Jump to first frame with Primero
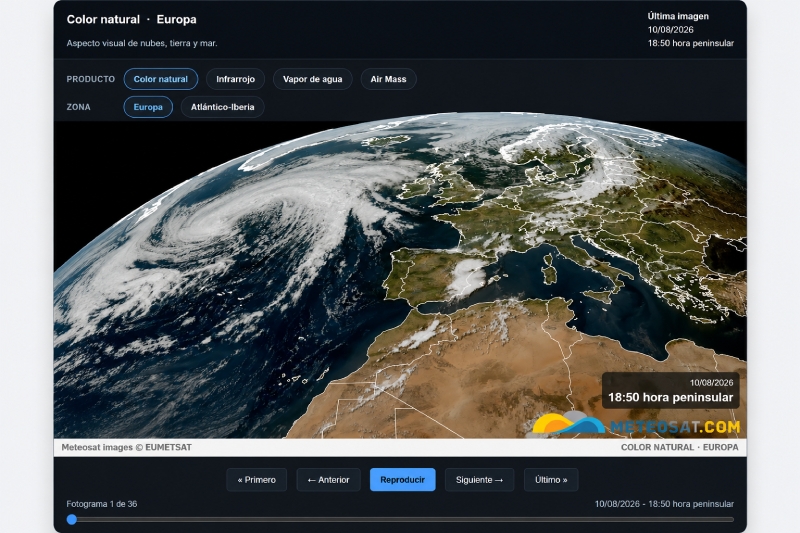The image size is (800, 533). (x=257, y=480)
